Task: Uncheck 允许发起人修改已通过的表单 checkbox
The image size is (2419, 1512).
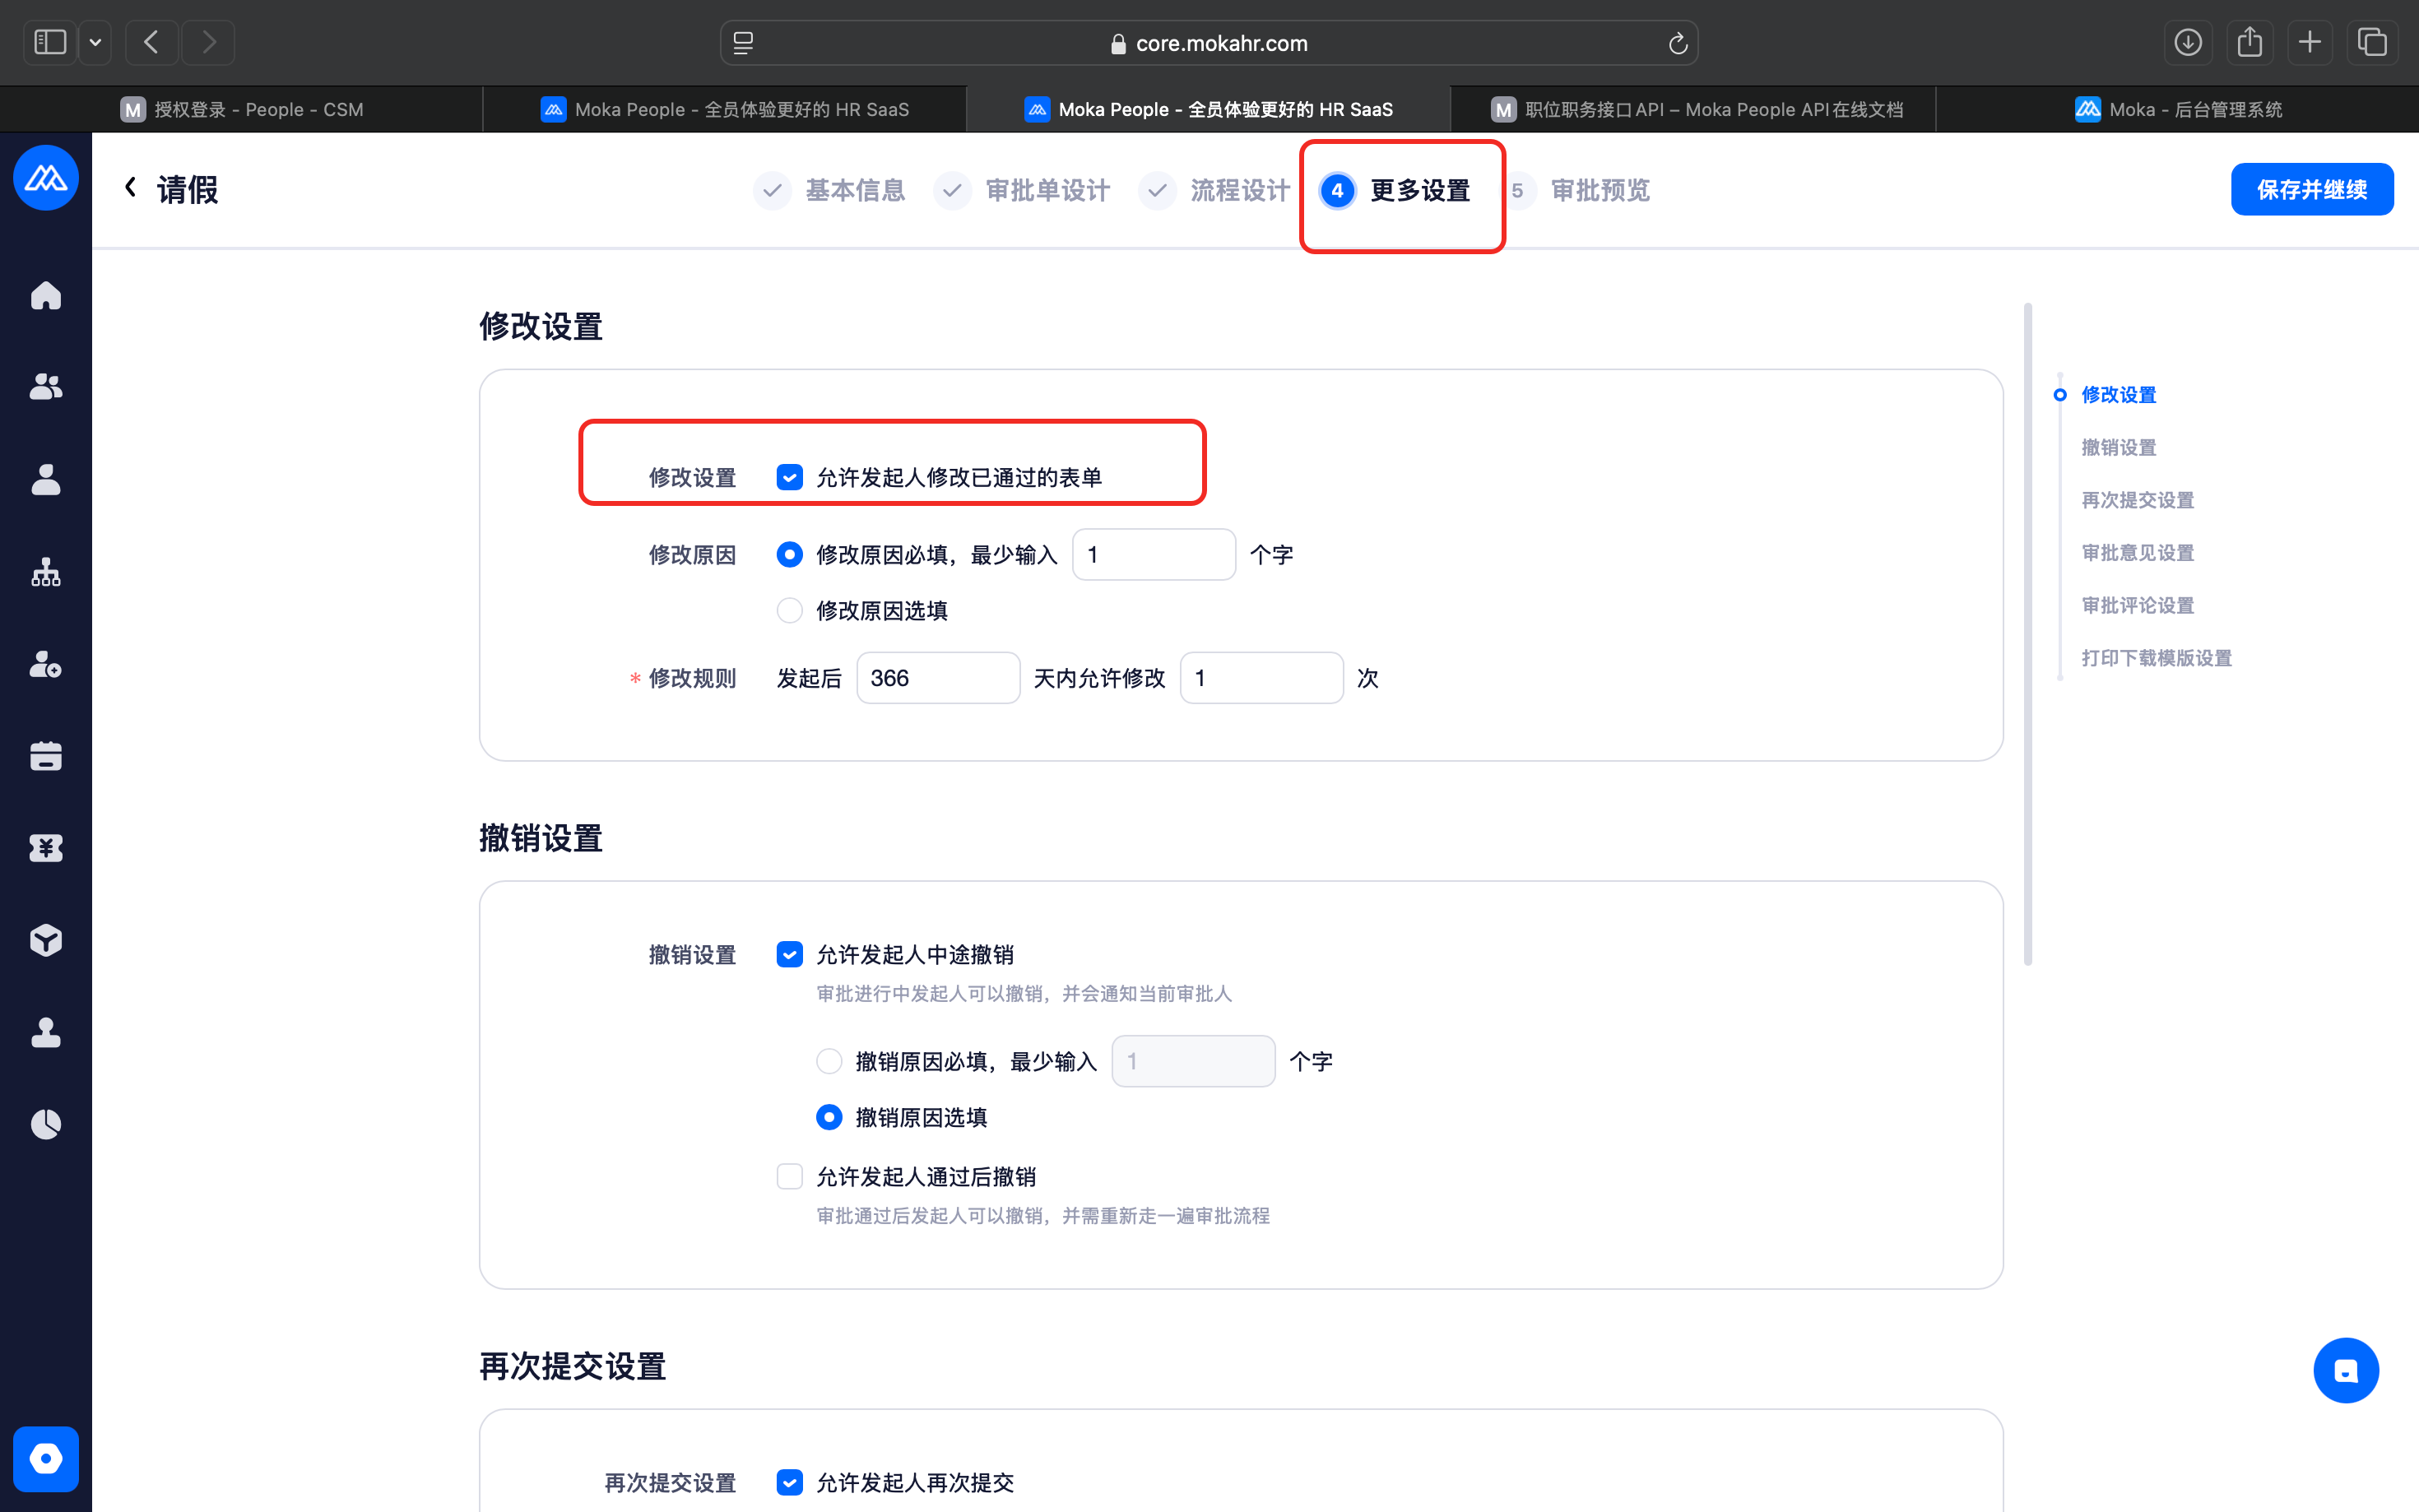Action: 789,477
